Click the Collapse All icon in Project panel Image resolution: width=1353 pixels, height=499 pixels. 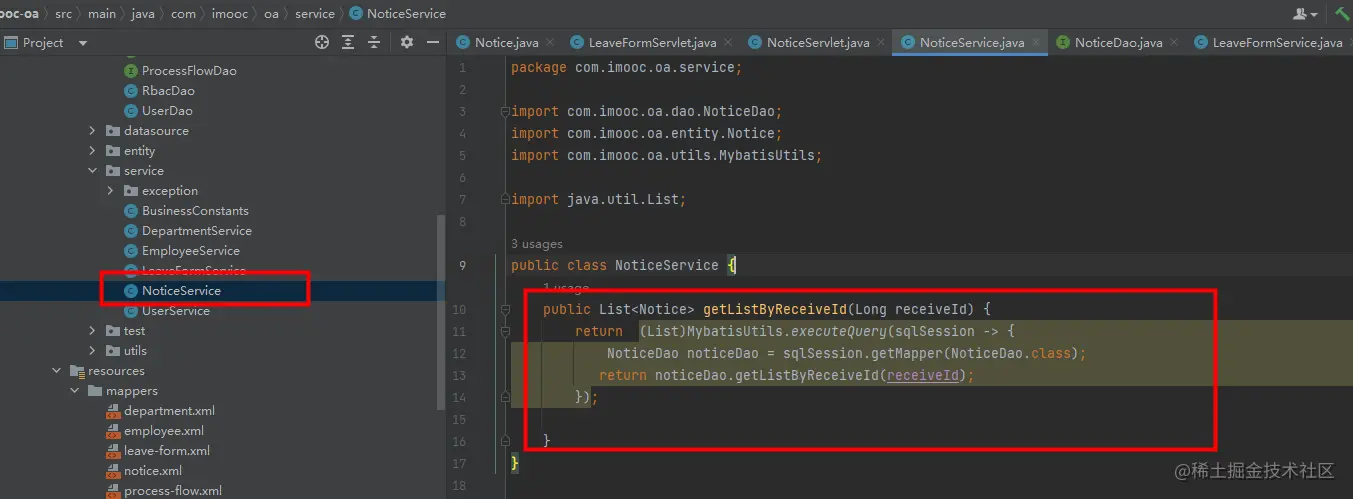coord(374,42)
